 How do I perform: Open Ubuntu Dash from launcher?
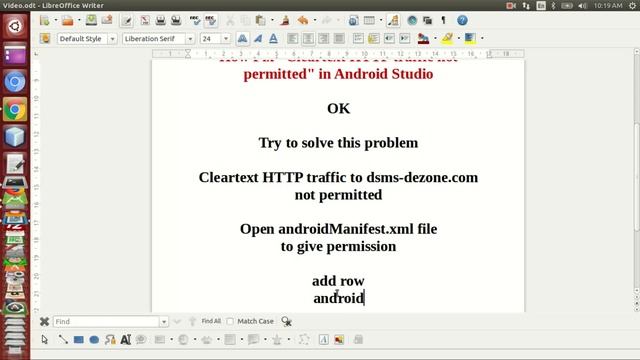coord(15,27)
